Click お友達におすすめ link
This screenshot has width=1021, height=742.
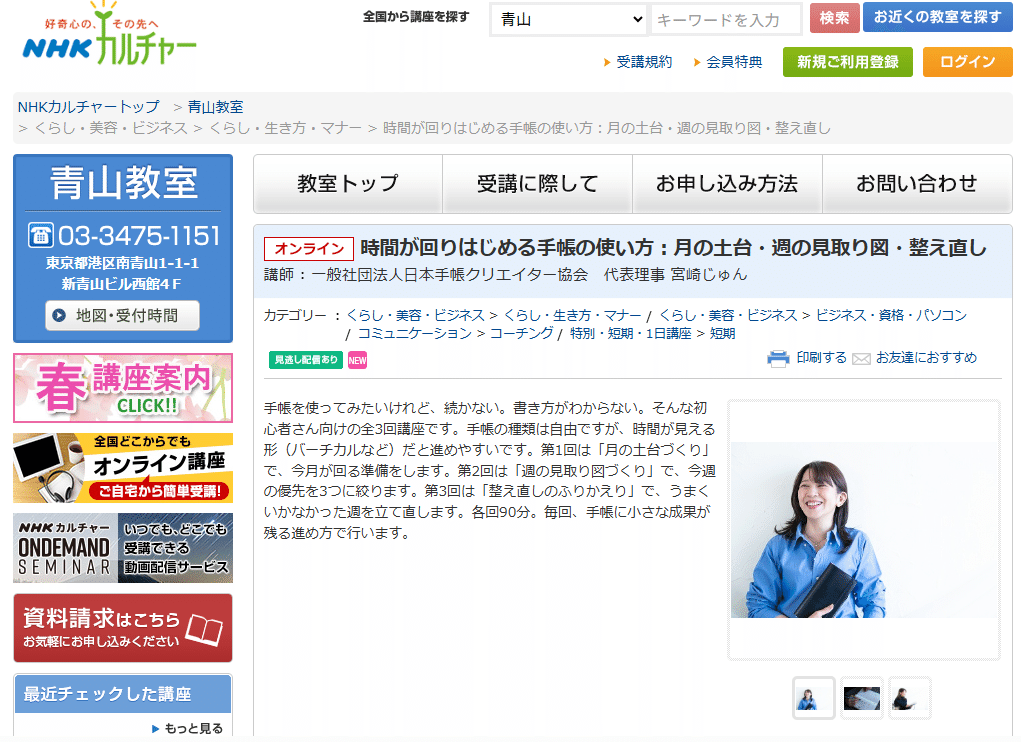(x=926, y=357)
